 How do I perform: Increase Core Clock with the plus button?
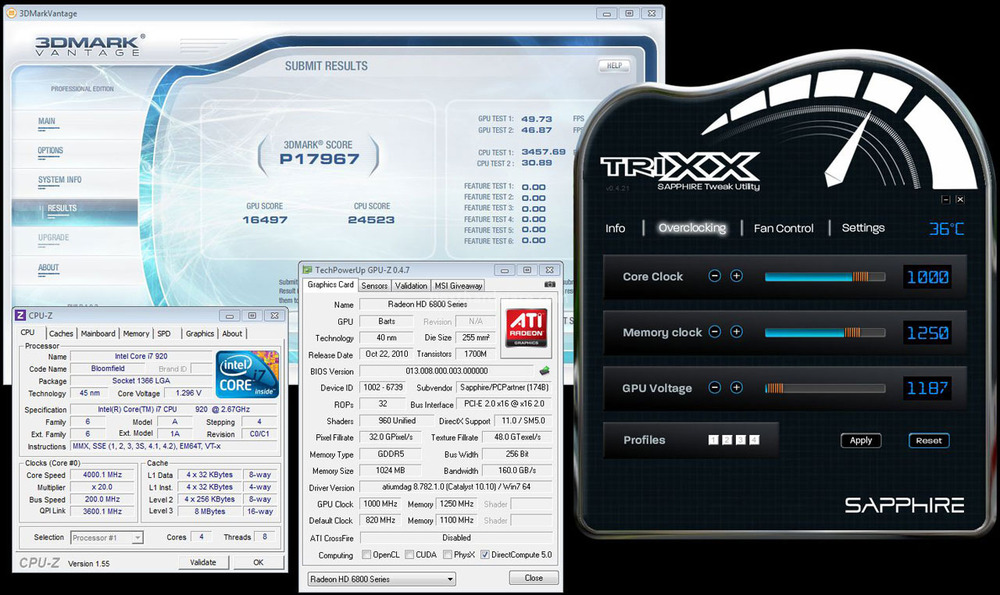[737, 276]
